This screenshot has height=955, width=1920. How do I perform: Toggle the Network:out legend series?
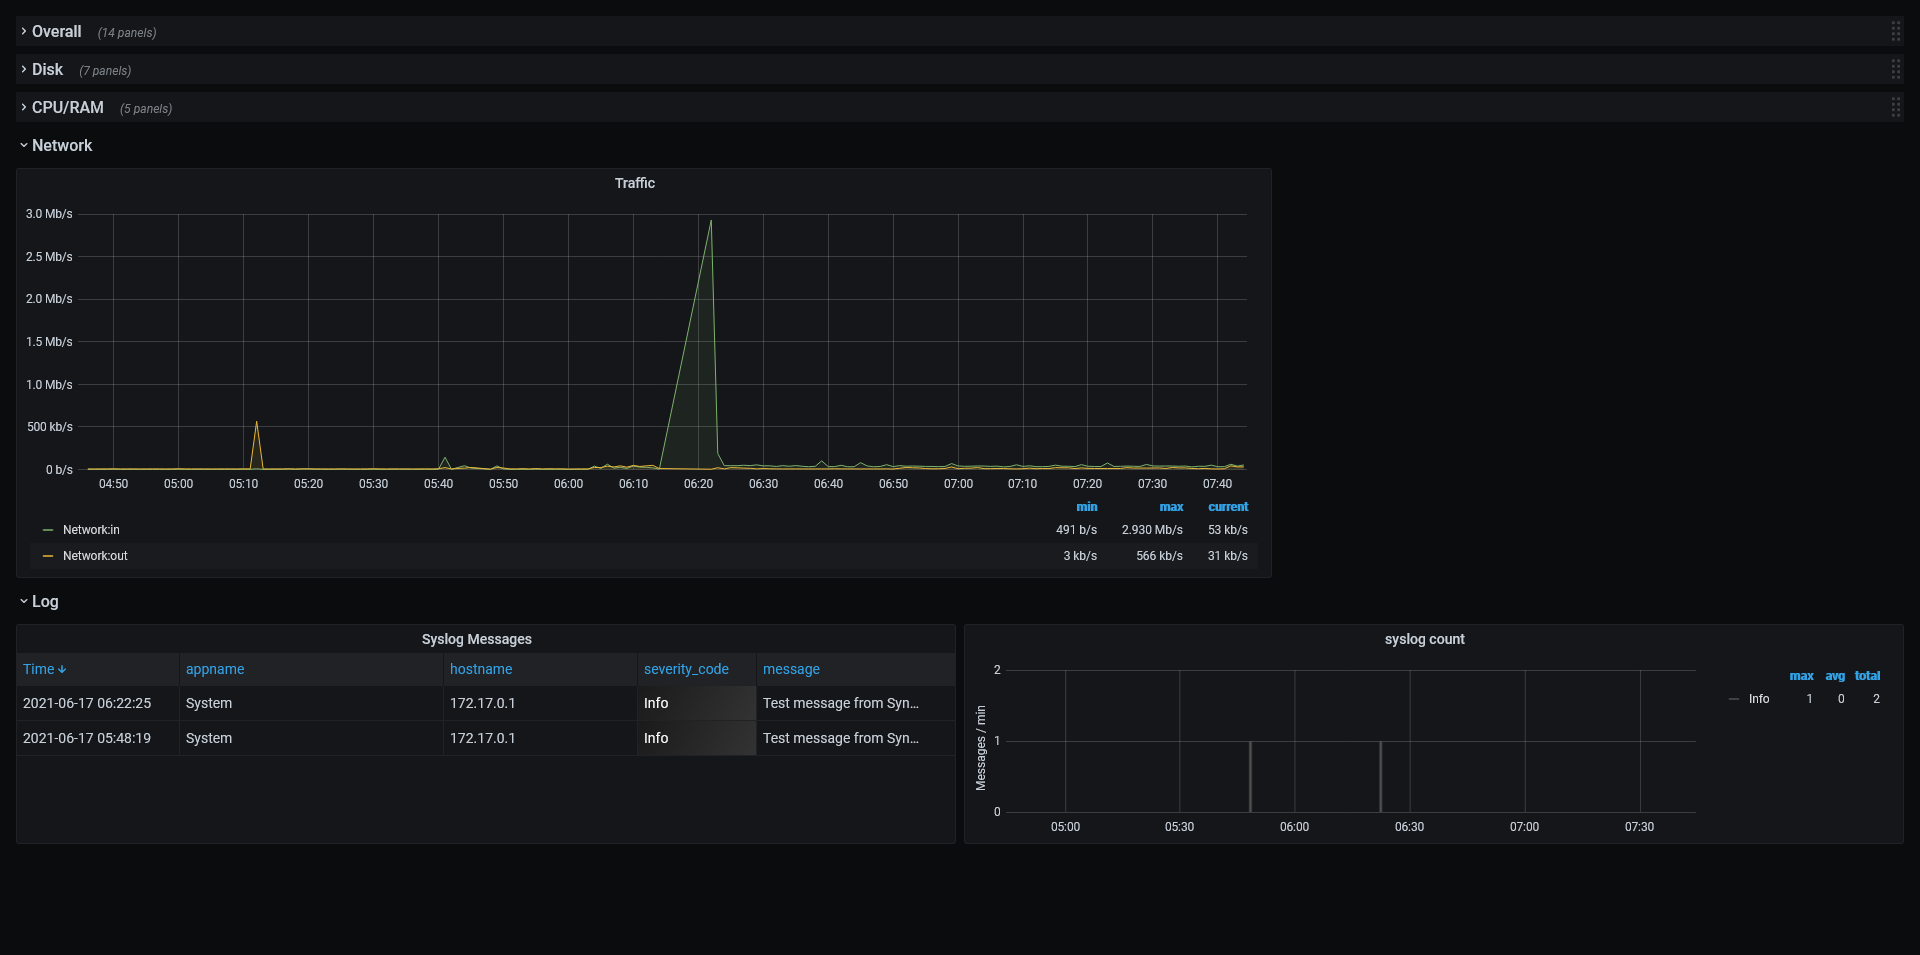(95, 556)
